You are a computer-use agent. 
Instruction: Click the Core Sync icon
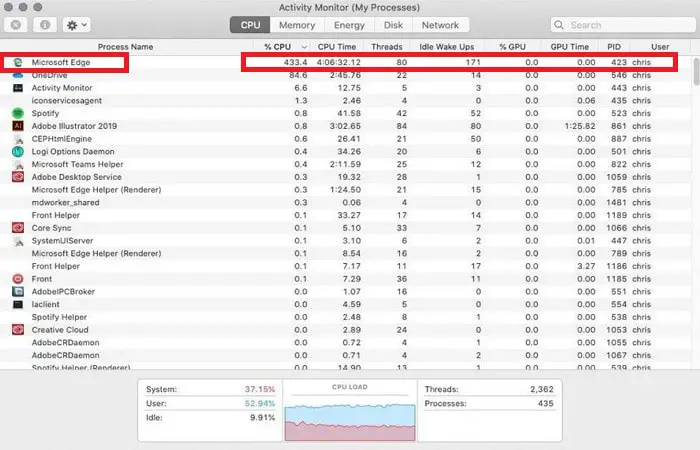[x=17, y=228]
